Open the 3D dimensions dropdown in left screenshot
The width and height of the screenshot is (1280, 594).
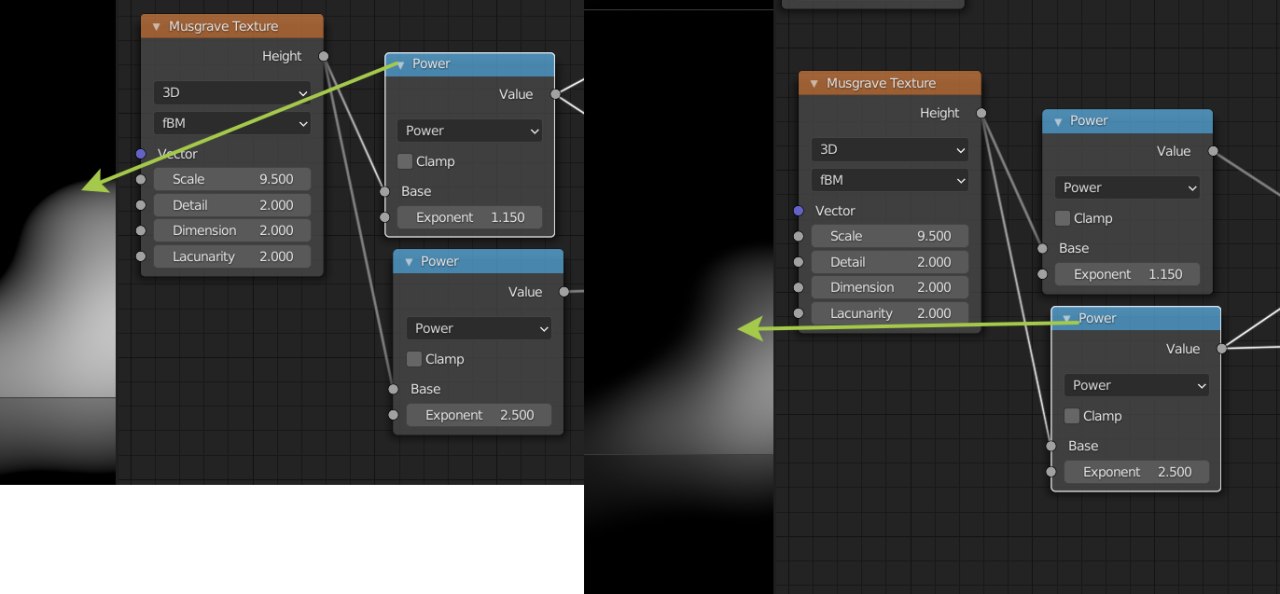(232, 92)
